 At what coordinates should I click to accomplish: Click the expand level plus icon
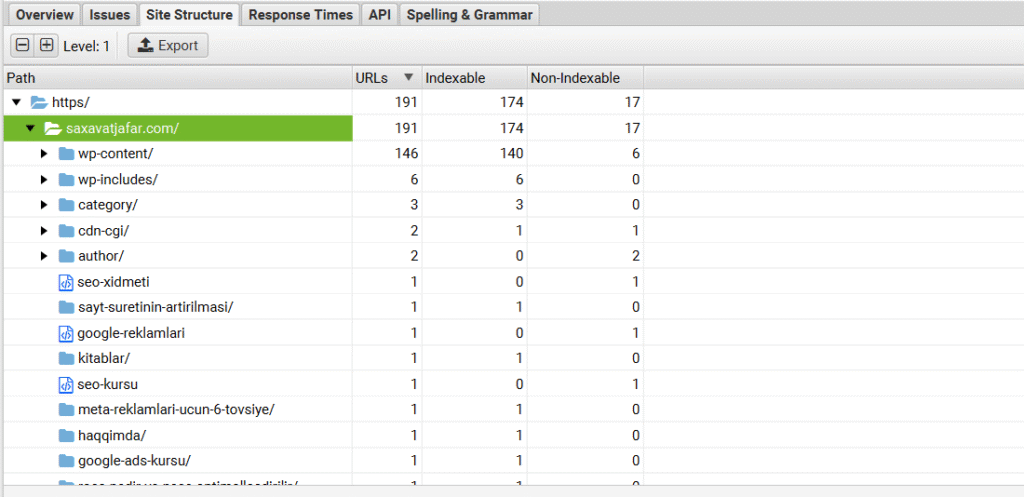46,45
